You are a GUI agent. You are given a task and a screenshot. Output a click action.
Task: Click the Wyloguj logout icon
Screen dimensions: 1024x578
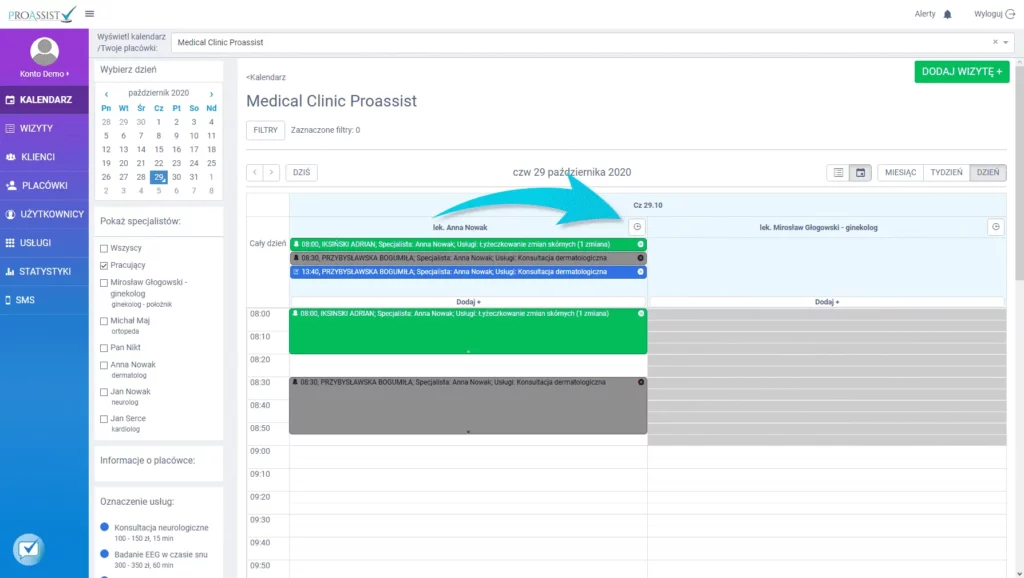click(x=1008, y=14)
